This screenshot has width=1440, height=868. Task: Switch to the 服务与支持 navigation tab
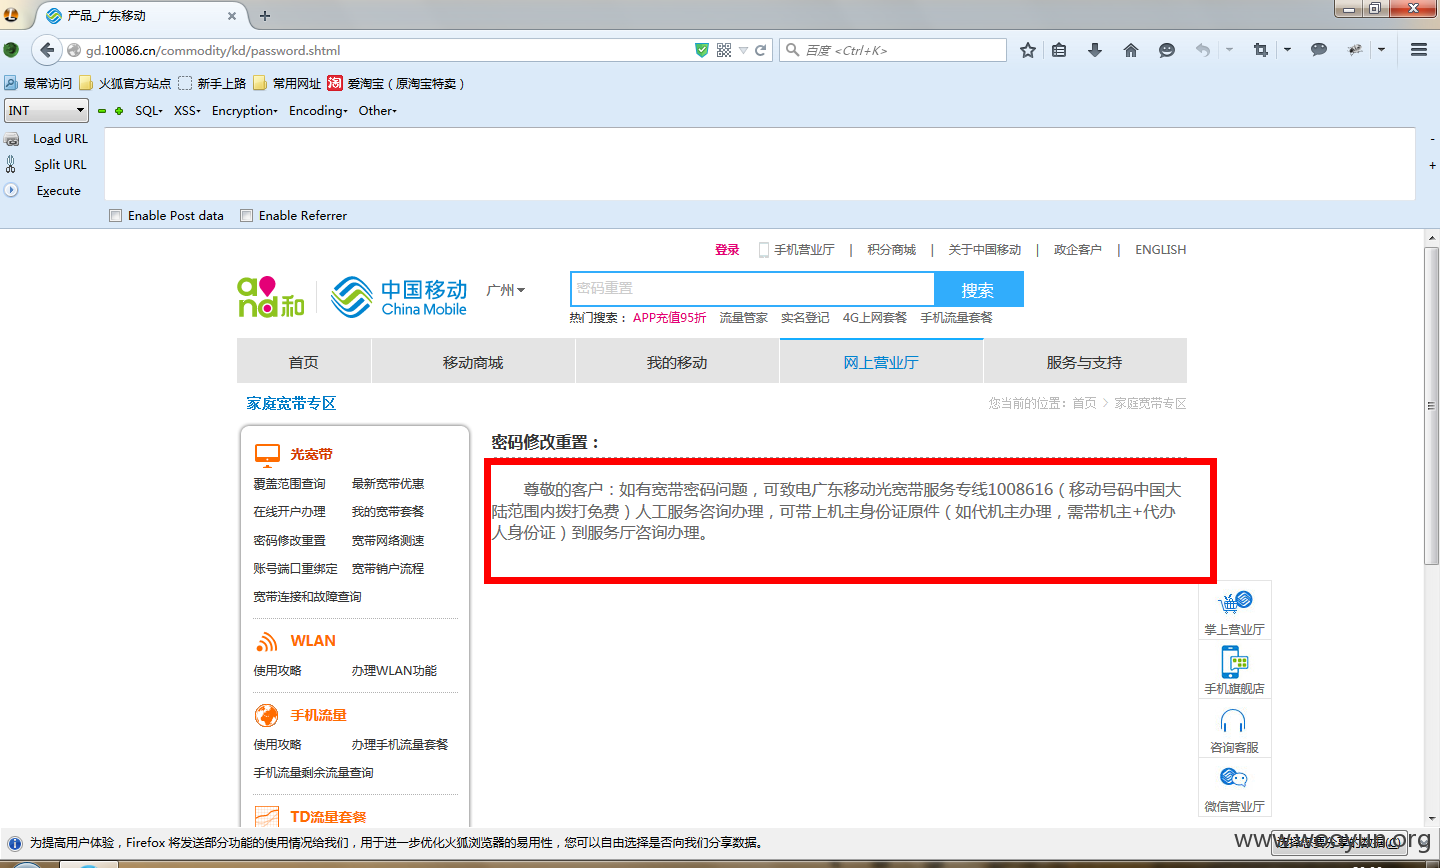coord(1085,362)
